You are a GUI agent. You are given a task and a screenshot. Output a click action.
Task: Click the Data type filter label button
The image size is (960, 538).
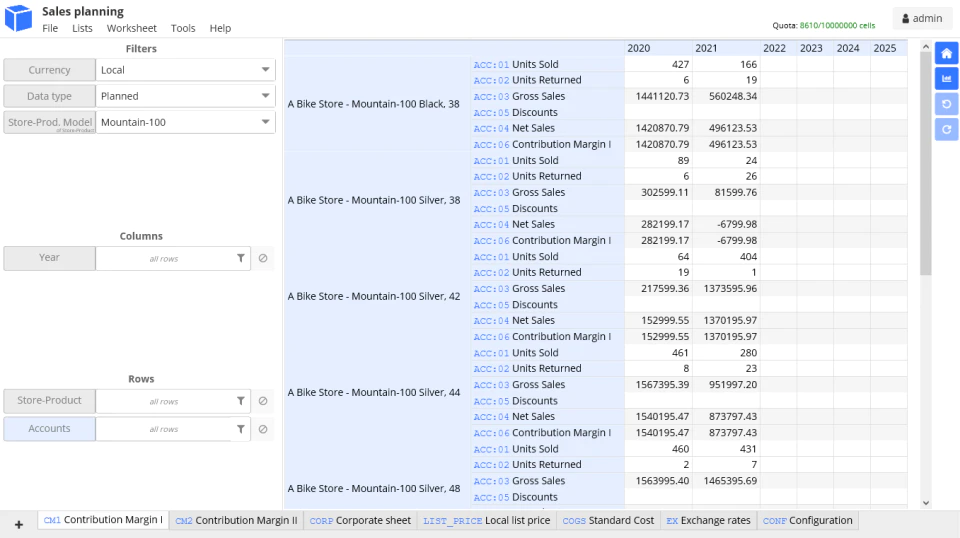pyautogui.click(x=50, y=96)
